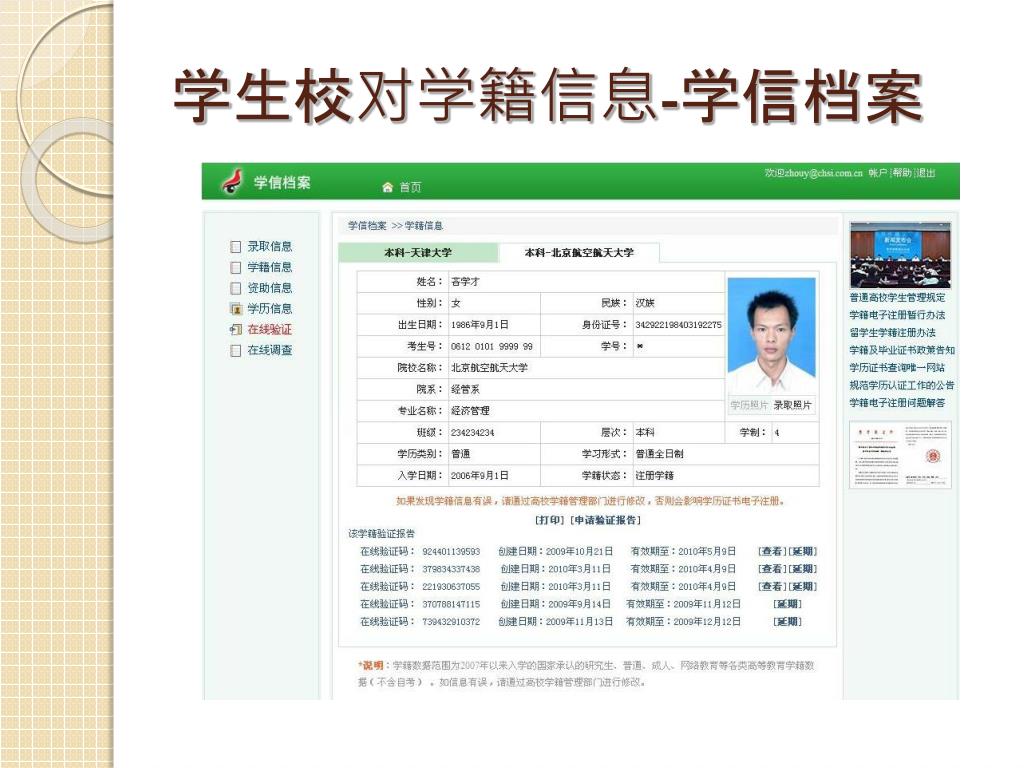Click 查看 for code 379834337438
Viewport: 1024px width, 768px height.
[x=772, y=569]
